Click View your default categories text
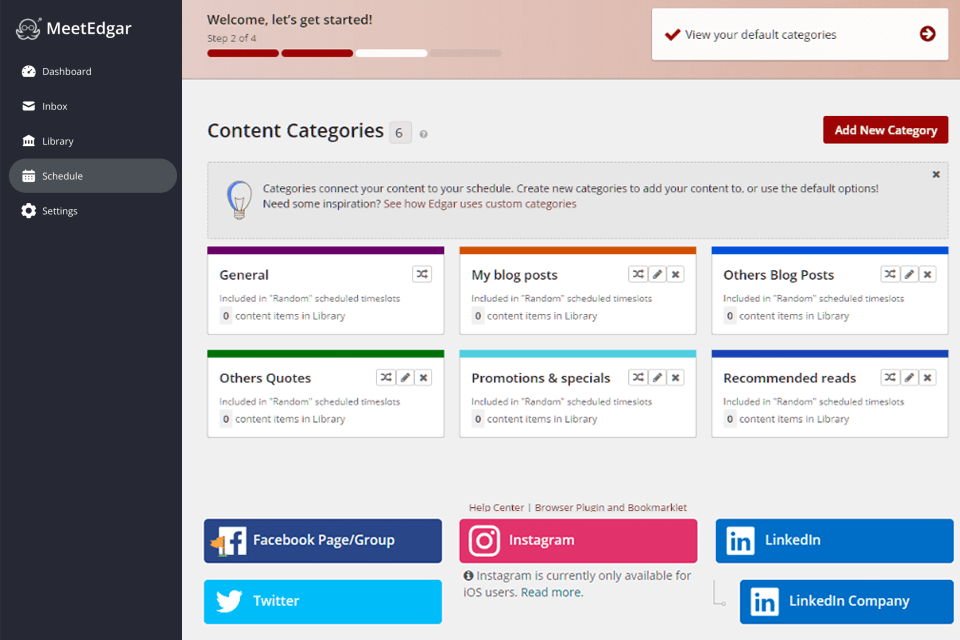The height and width of the screenshot is (640, 960). pos(760,35)
